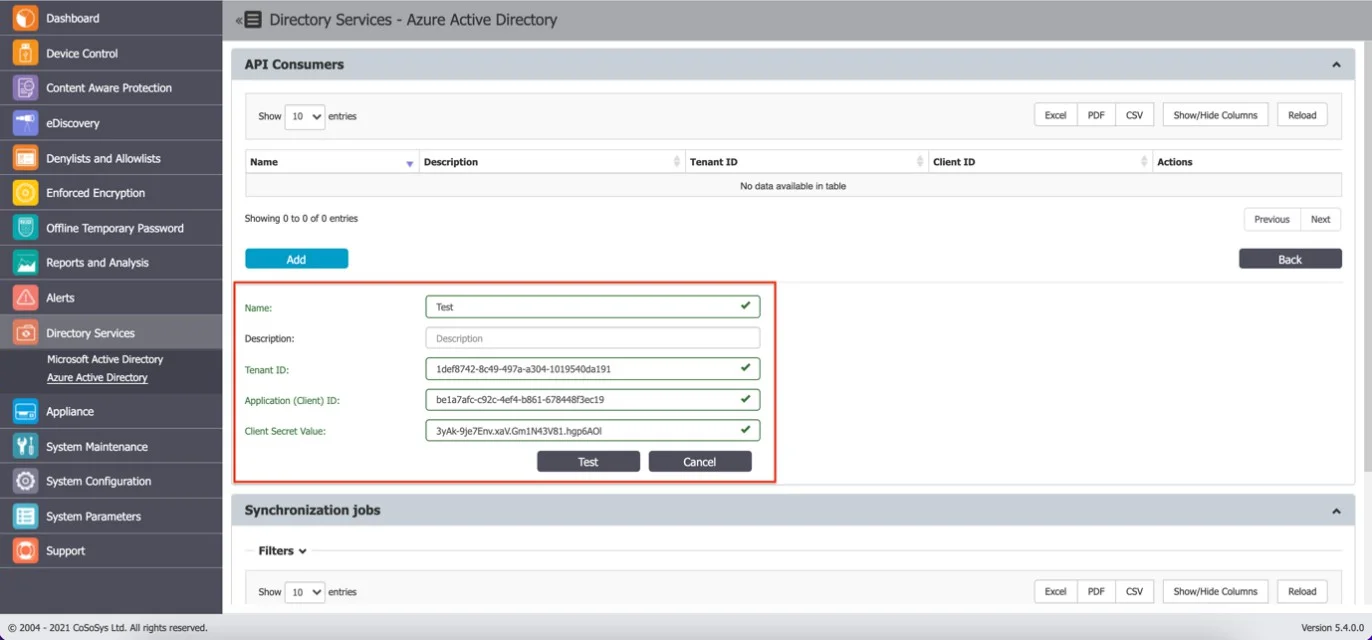Screen dimensions: 1372x640
Task: Click the Name input field
Action: coord(592,307)
